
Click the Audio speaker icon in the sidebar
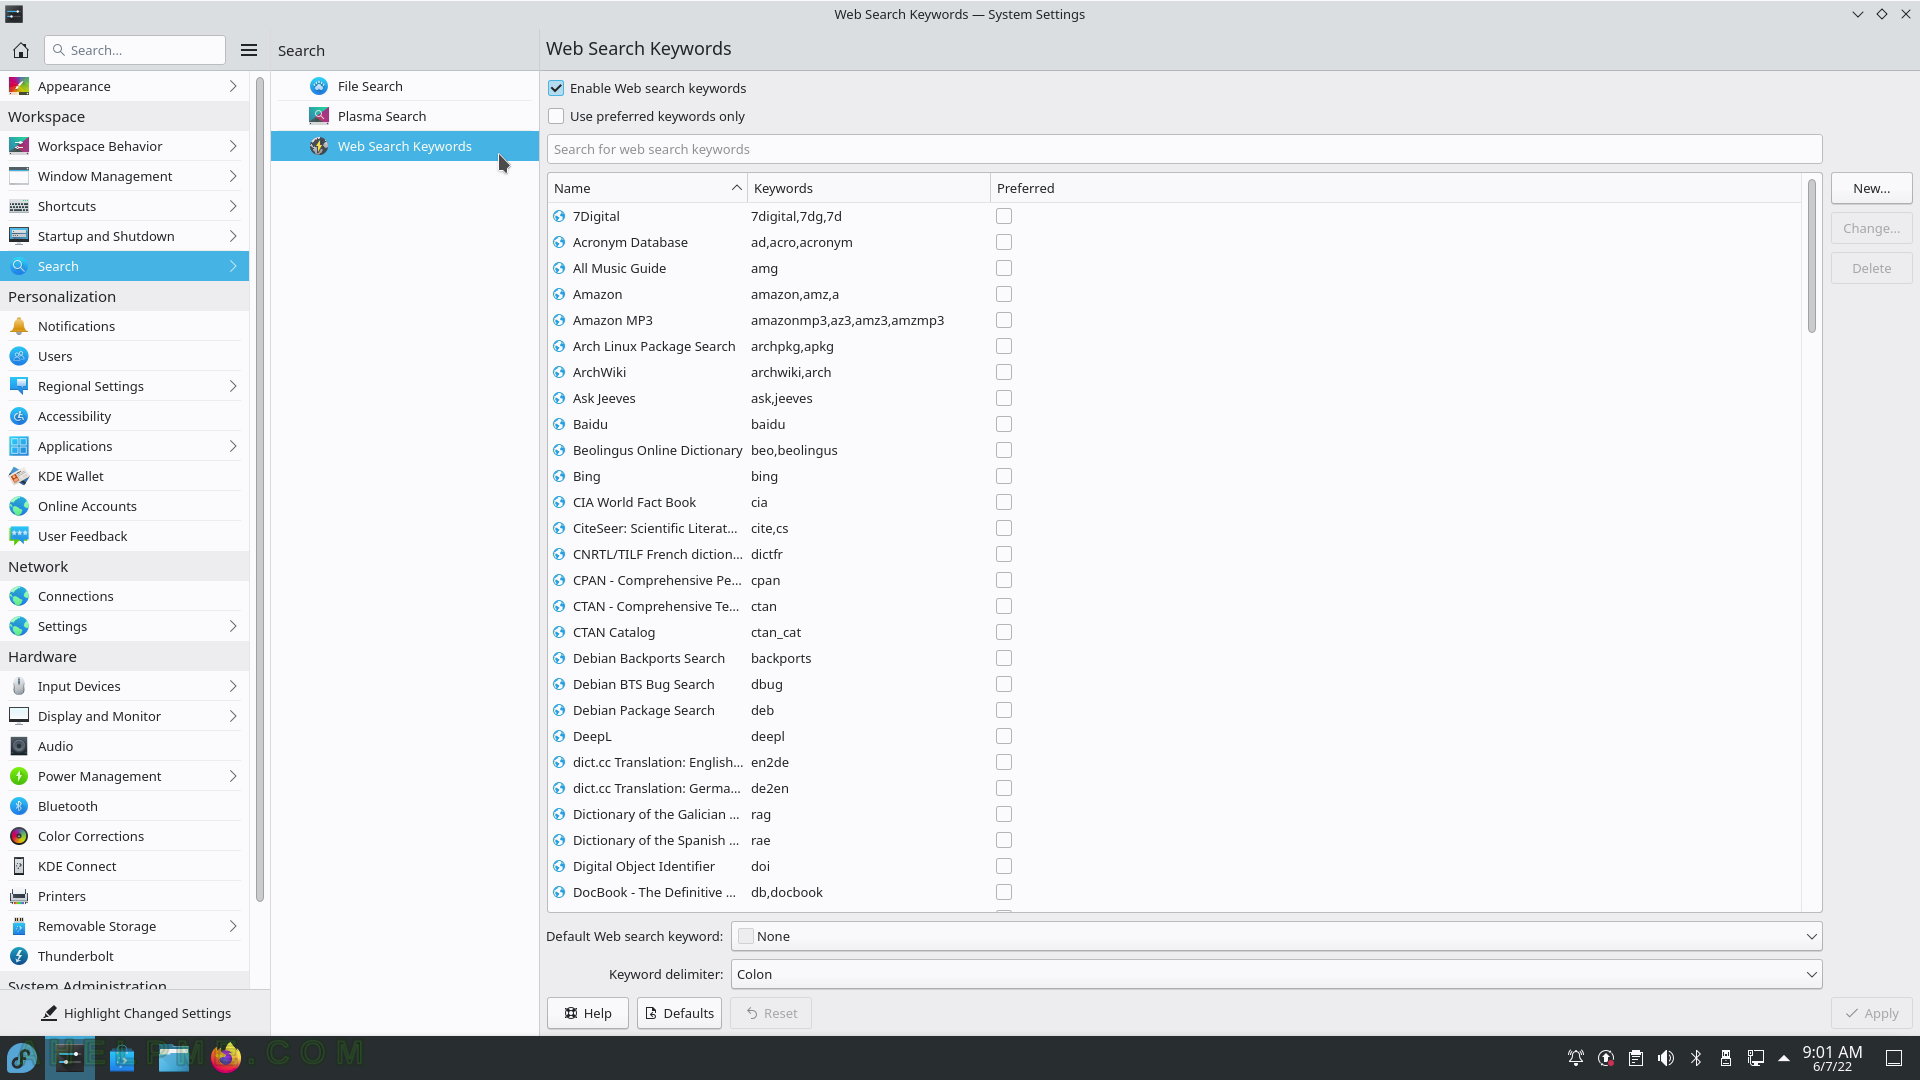19,746
